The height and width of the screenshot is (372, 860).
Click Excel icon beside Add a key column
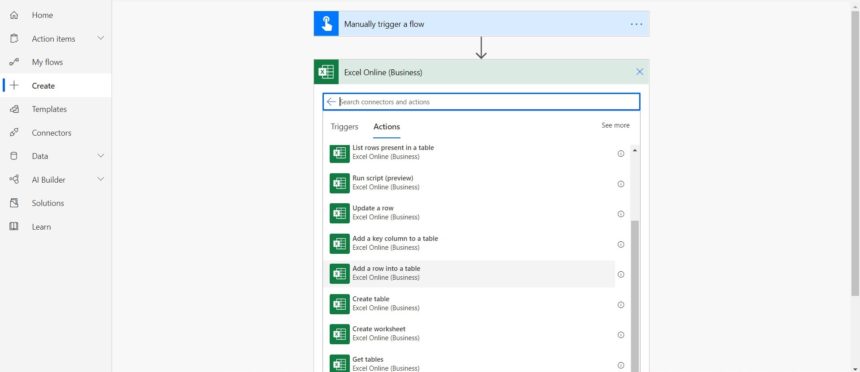click(340, 244)
